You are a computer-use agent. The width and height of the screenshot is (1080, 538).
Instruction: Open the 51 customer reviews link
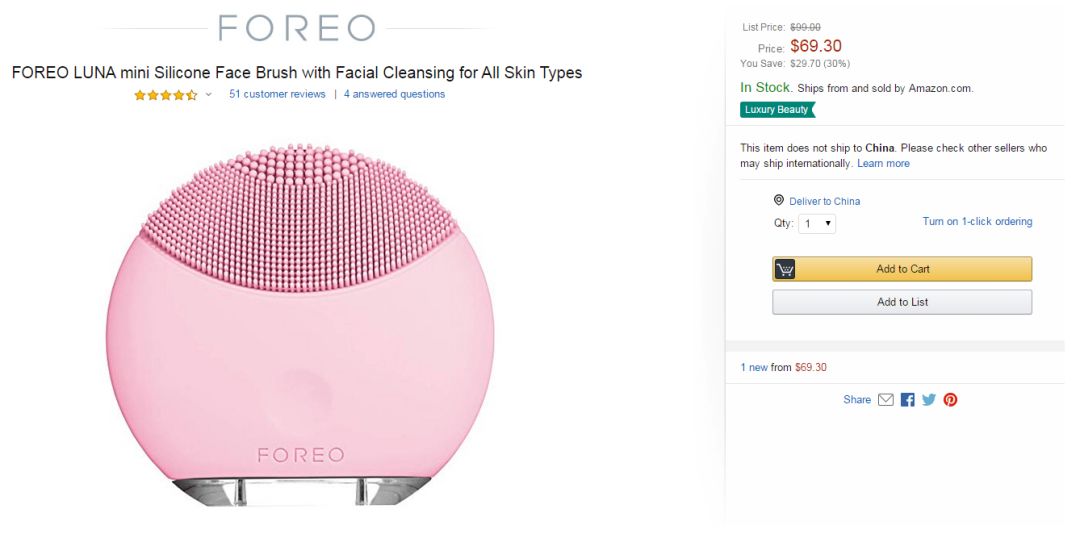tap(277, 94)
